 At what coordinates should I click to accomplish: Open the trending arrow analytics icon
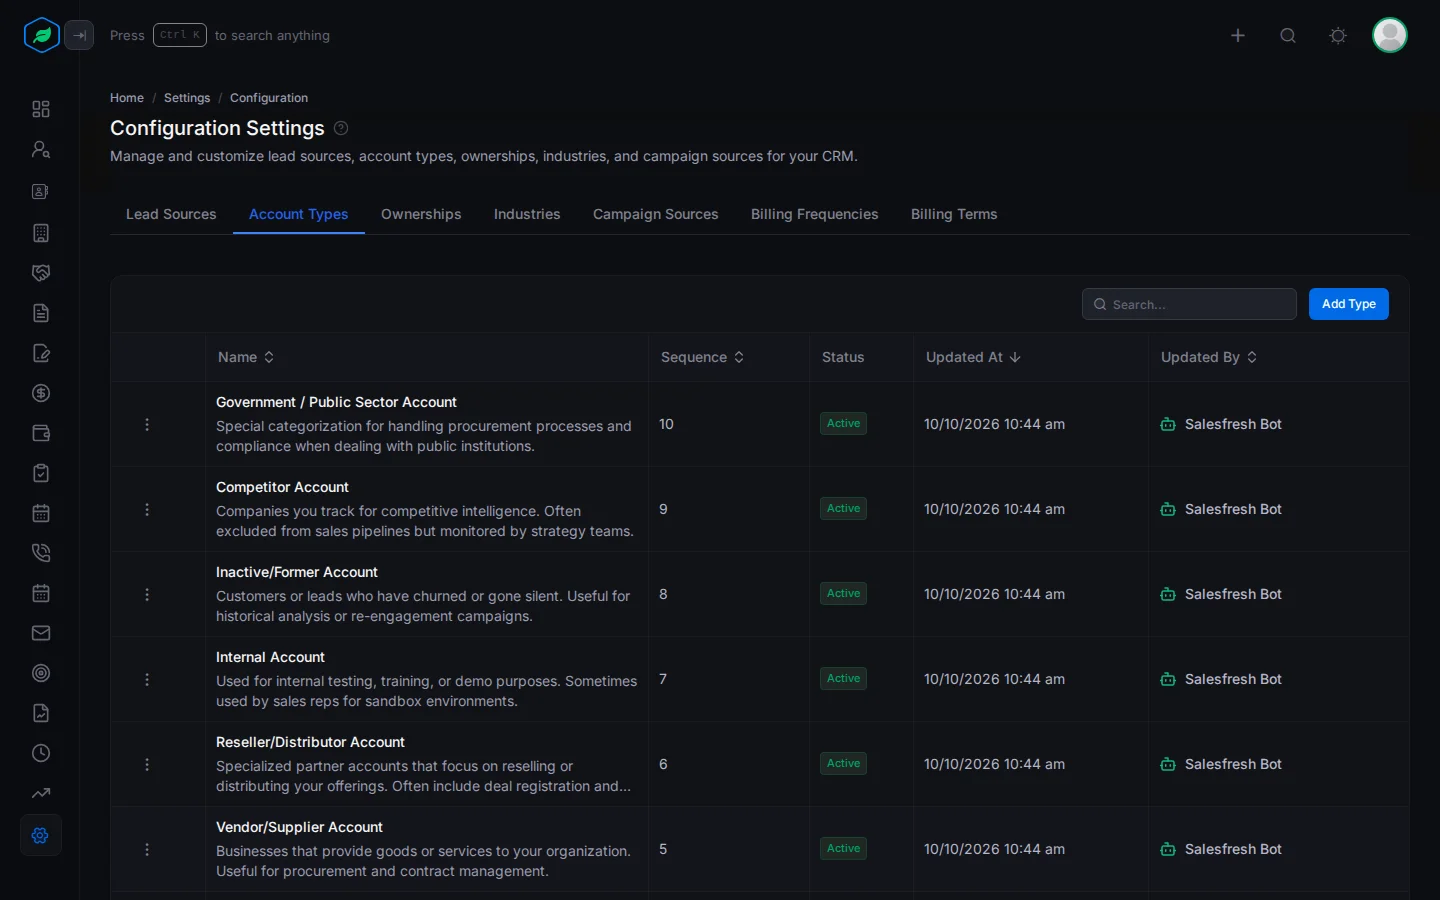click(41, 793)
